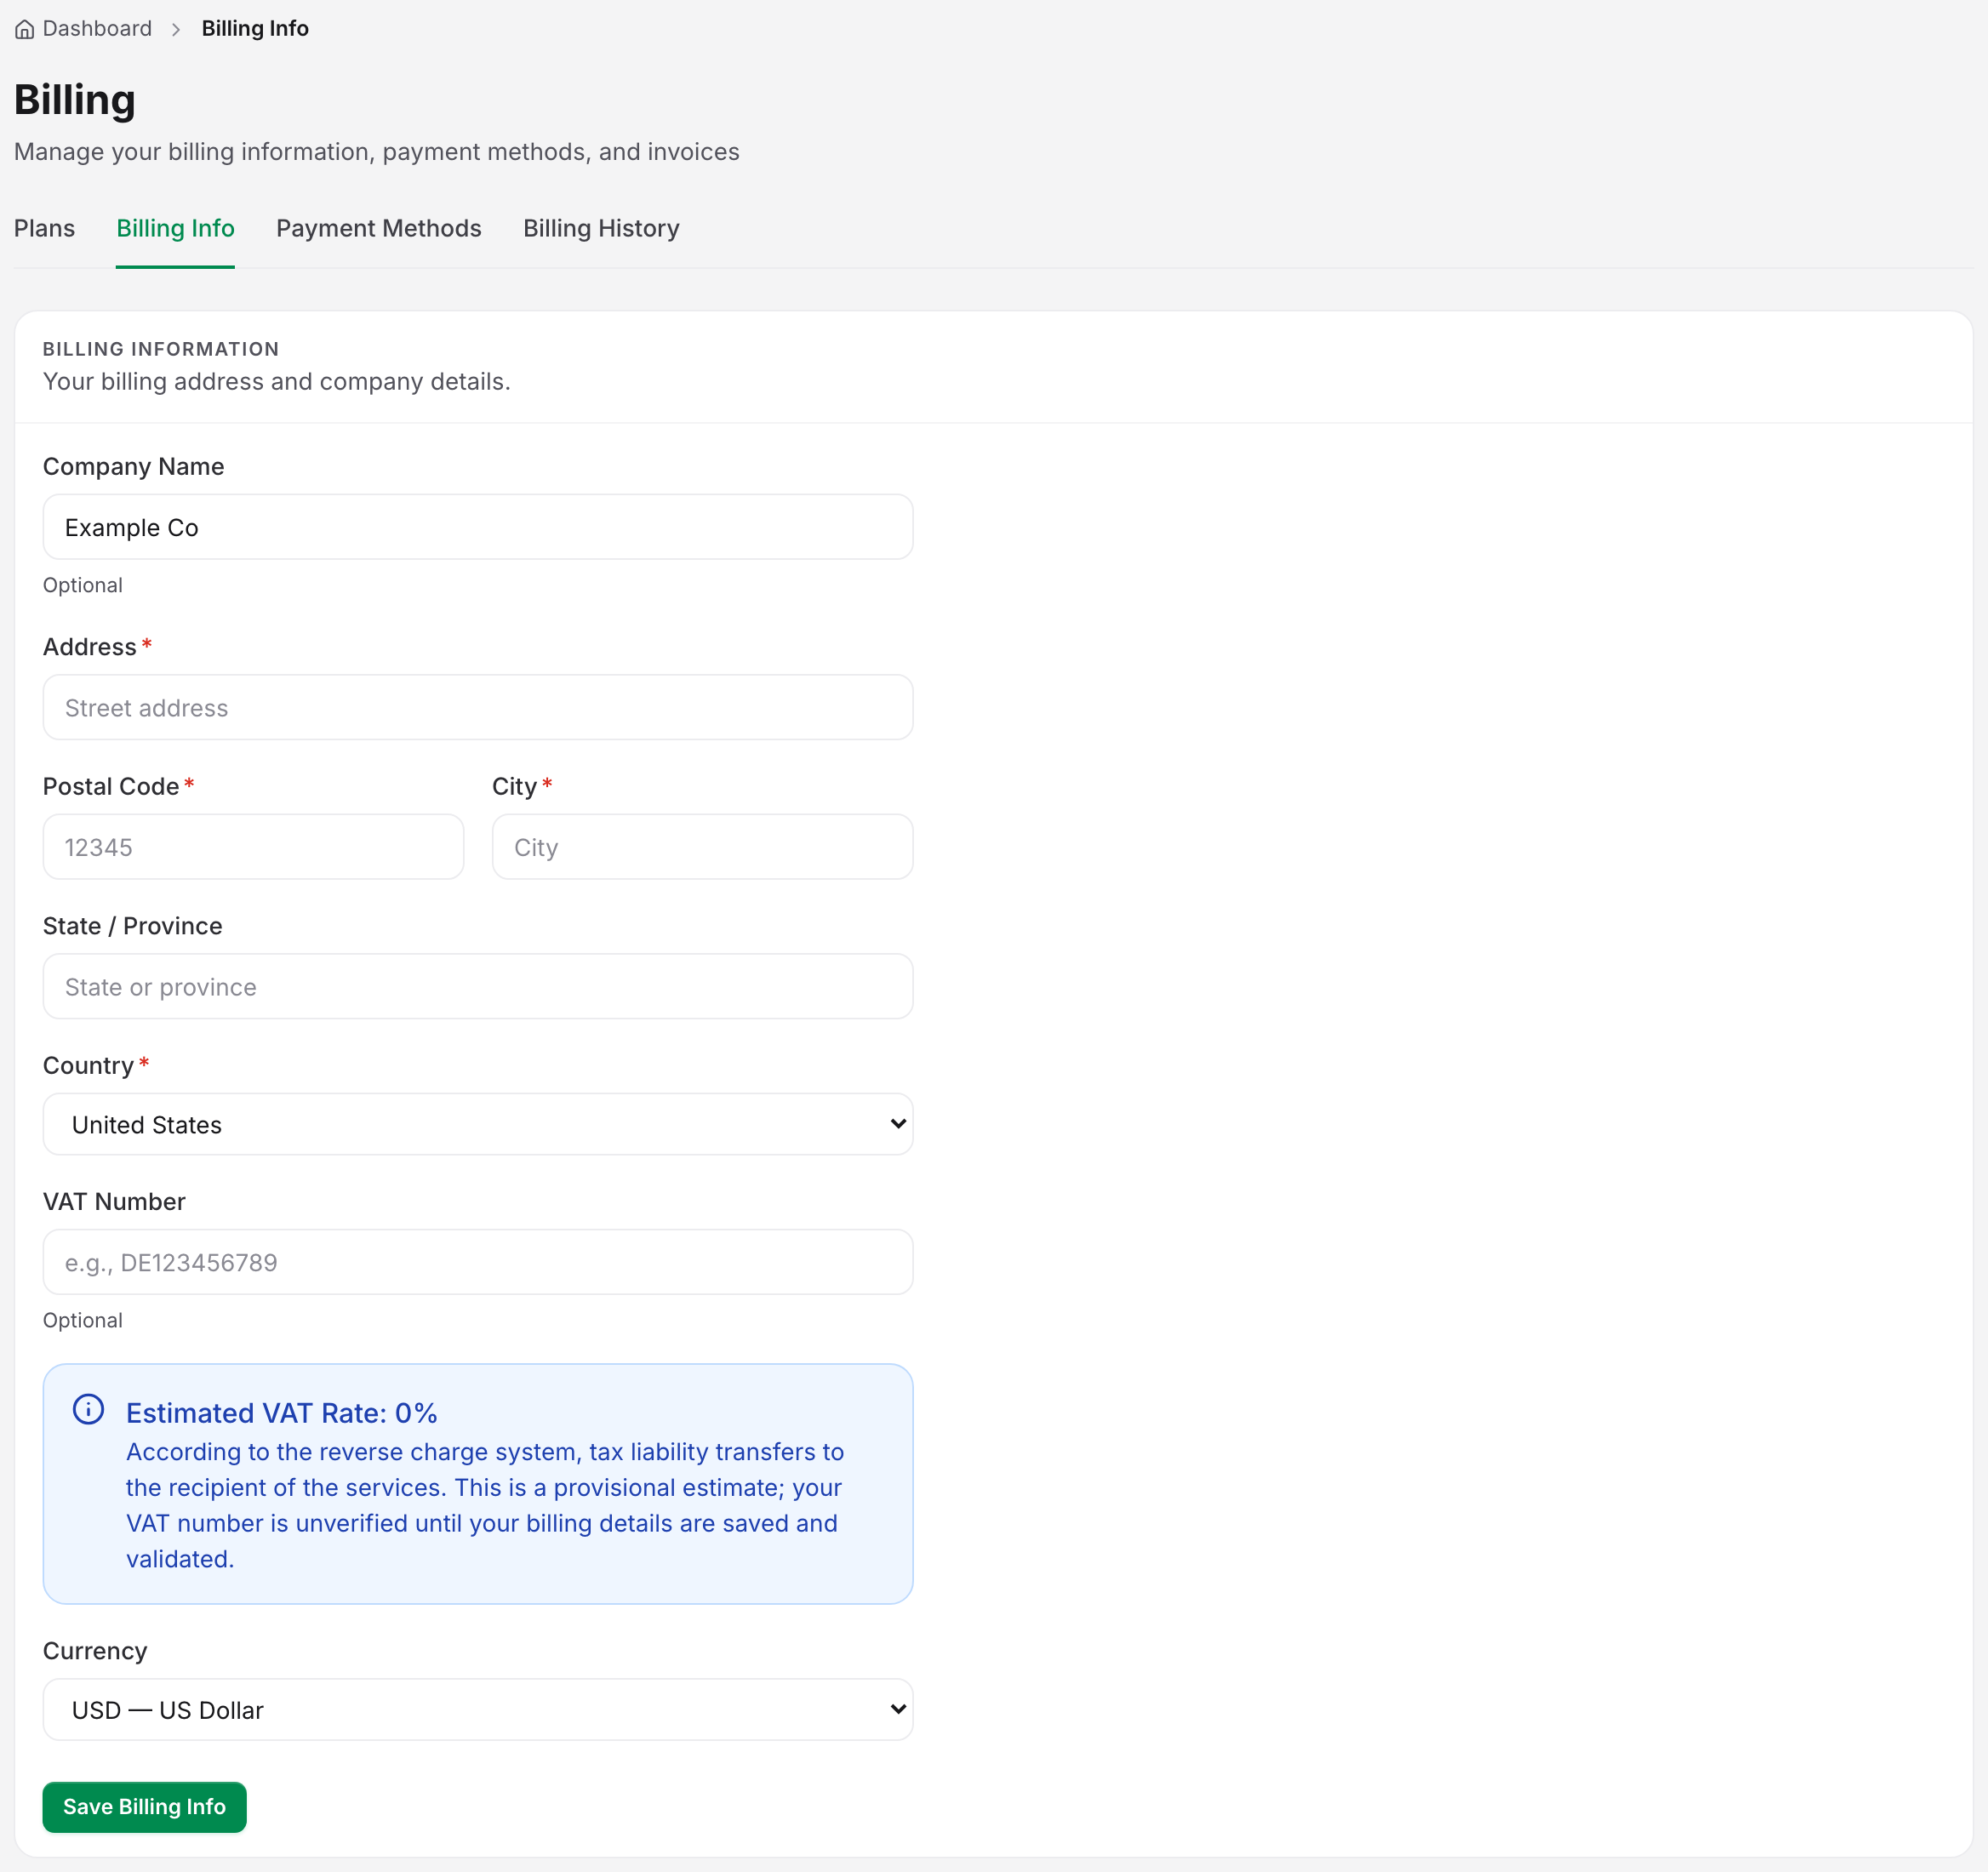Screen dimensions: 1988x1872
Task: Click the Address field label
Action: point(90,646)
